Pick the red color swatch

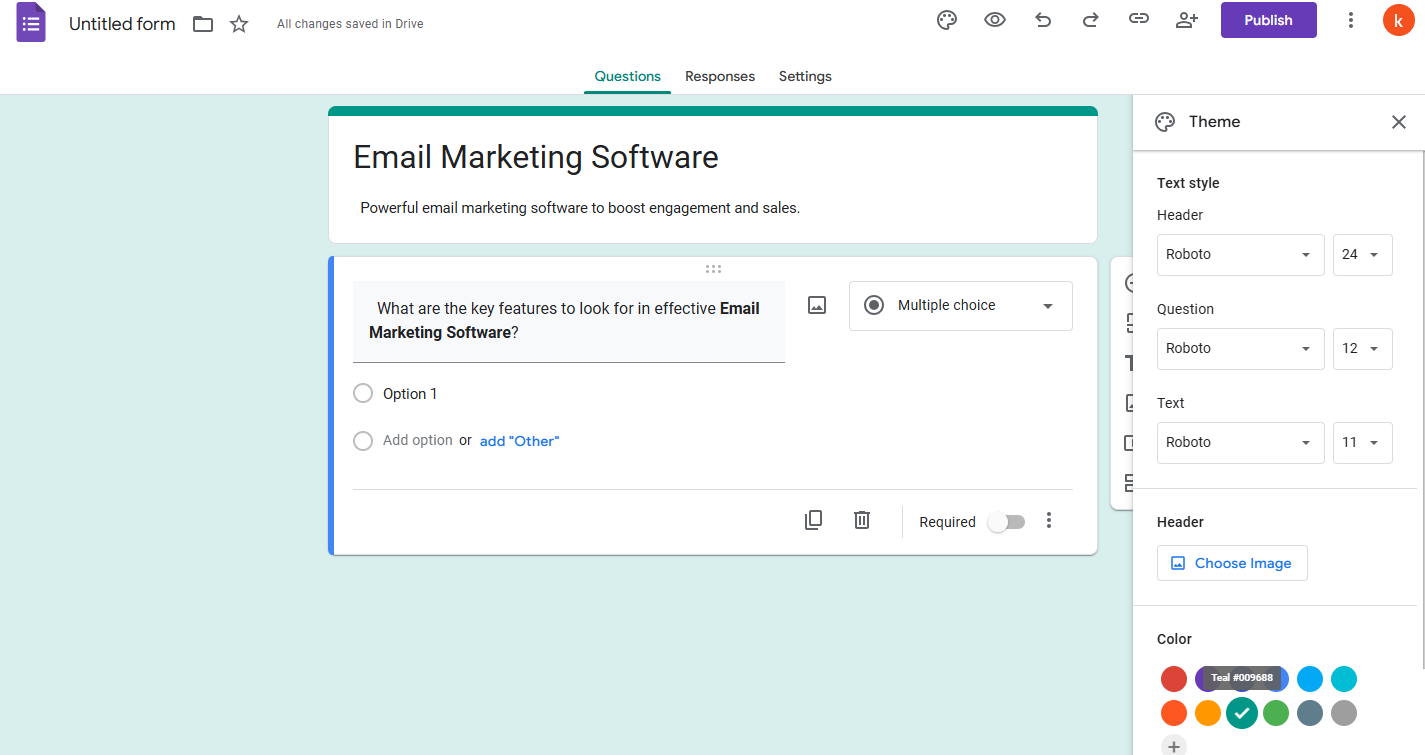tap(1174, 680)
